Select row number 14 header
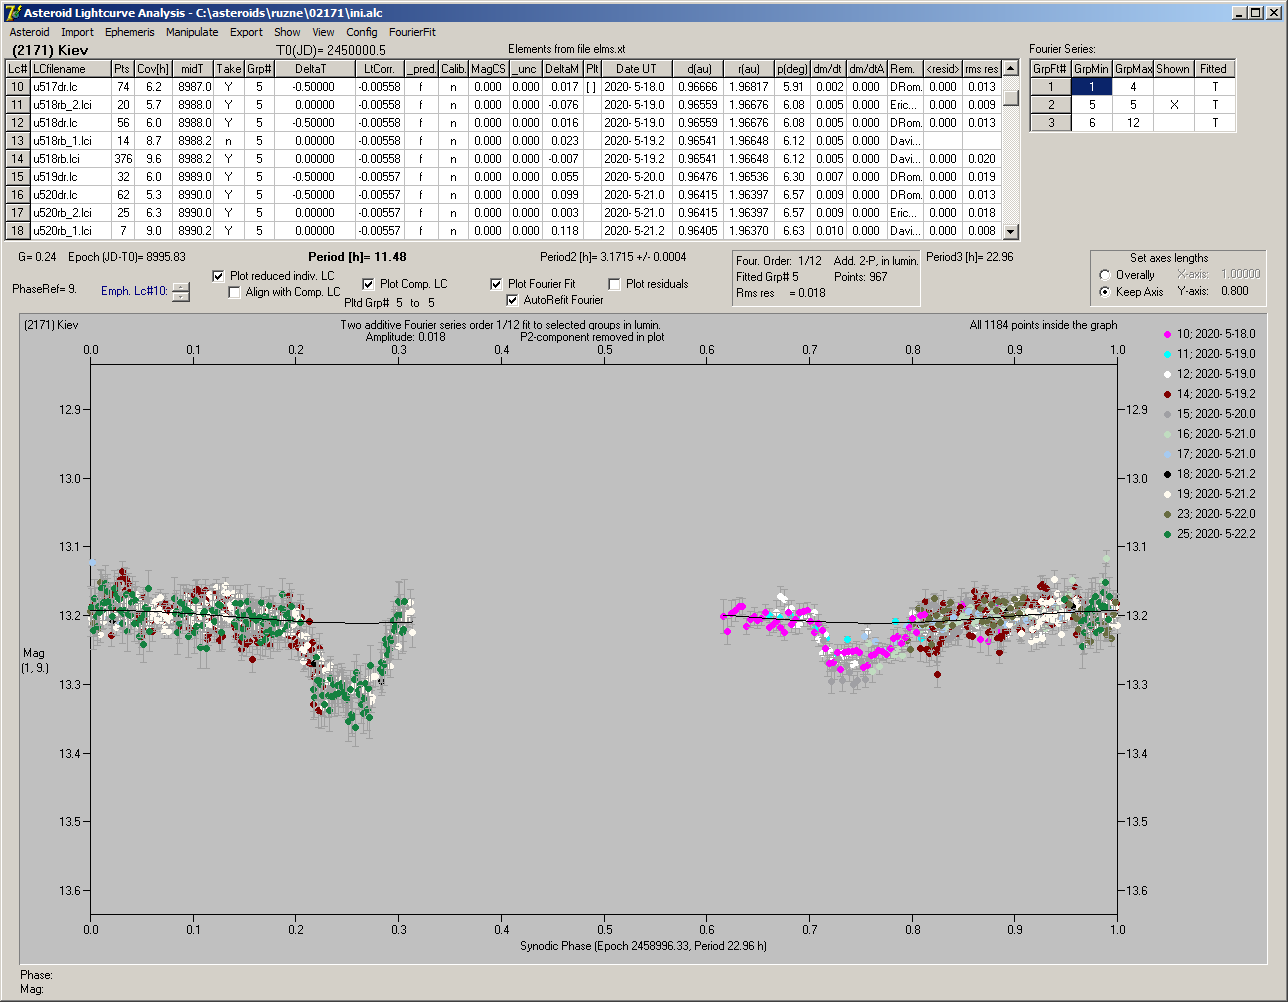 pos(18,159)
